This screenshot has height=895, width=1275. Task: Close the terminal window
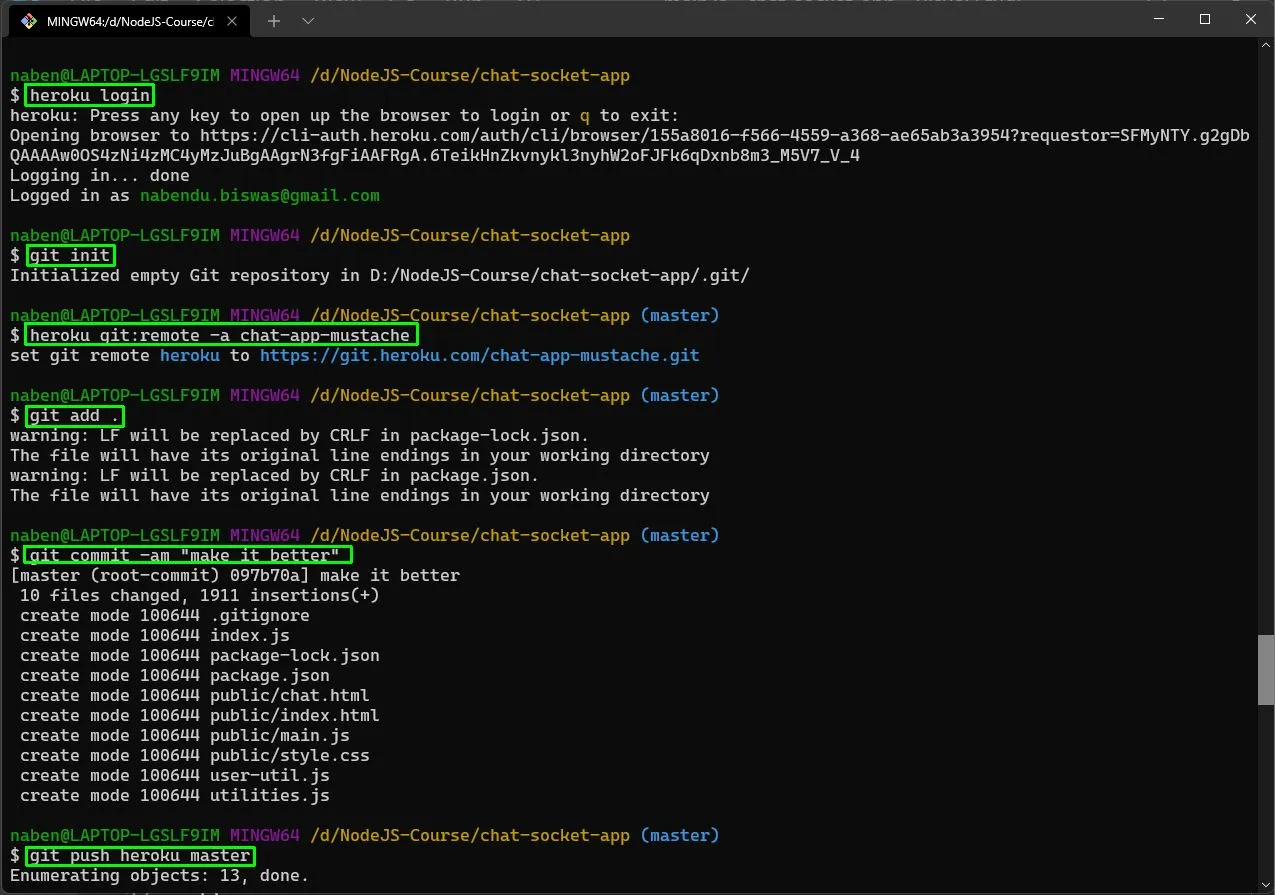click(1251, 19)
